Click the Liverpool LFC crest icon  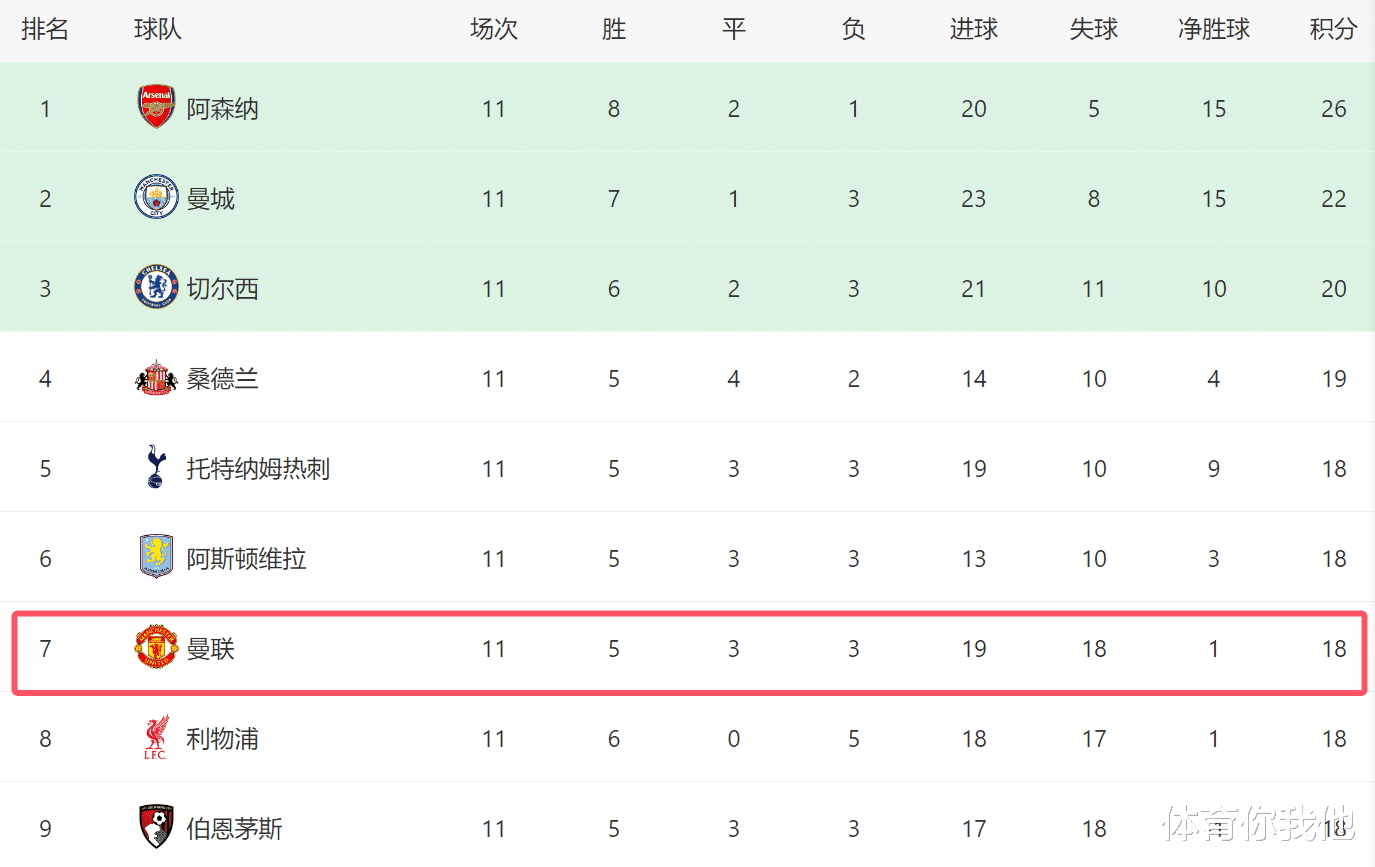coord(156,738)
